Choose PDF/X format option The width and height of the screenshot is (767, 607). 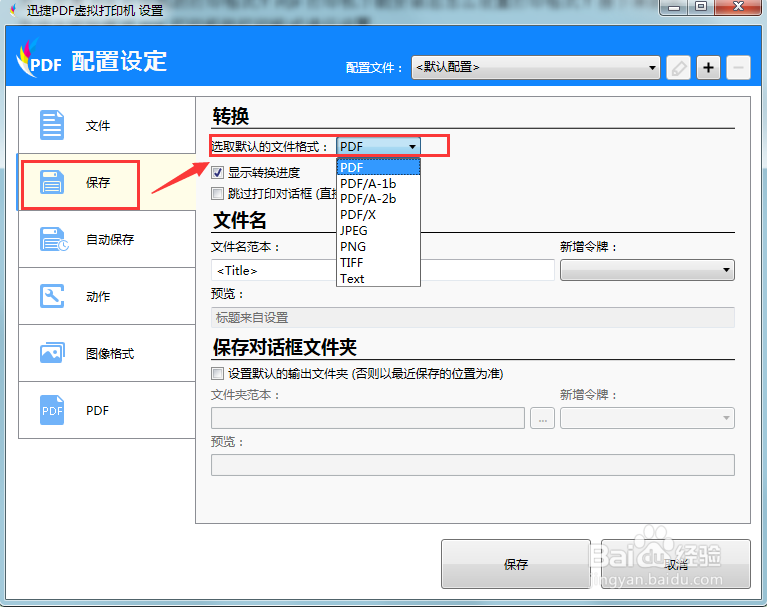click(x=378, y=215)
